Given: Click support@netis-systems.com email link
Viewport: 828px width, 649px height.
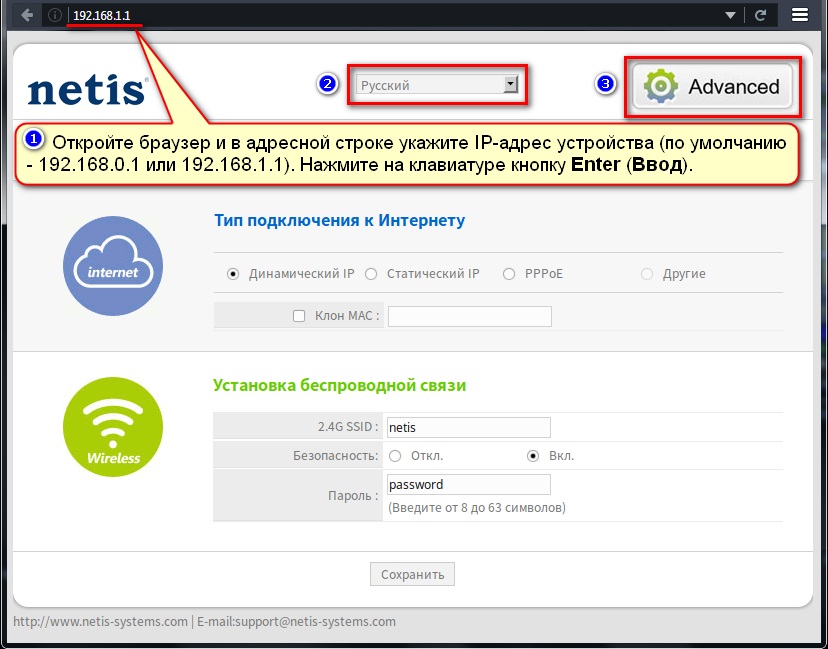Looking at the screenshot, I should 315,622.
